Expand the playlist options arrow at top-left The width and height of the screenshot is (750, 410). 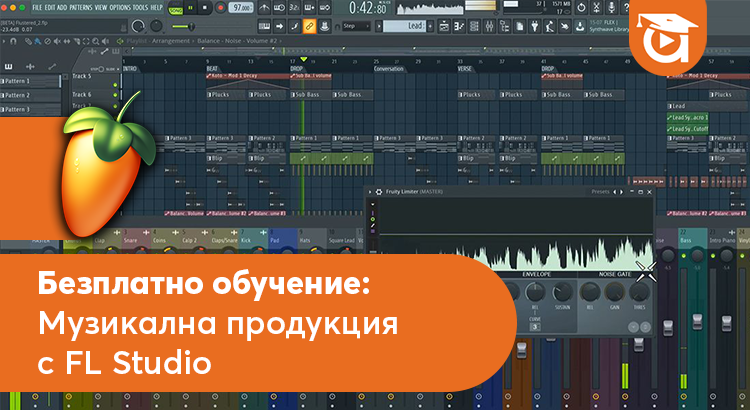click(x=4, y=41)
